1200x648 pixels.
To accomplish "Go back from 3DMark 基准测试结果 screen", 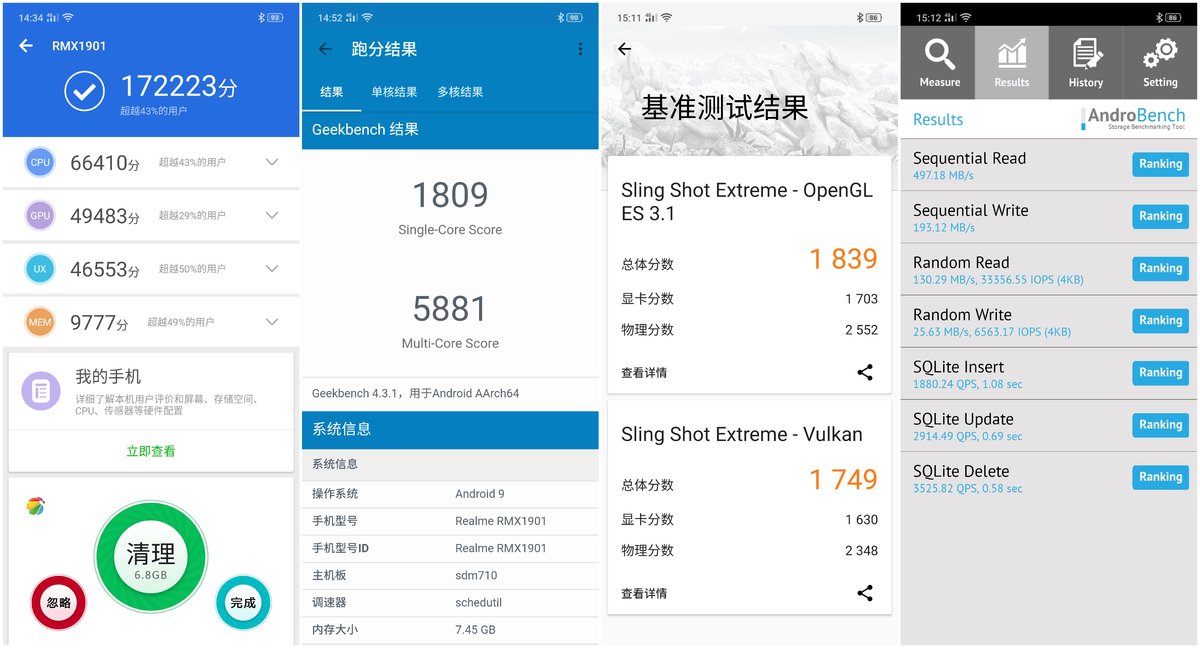I will pos(625,49).
